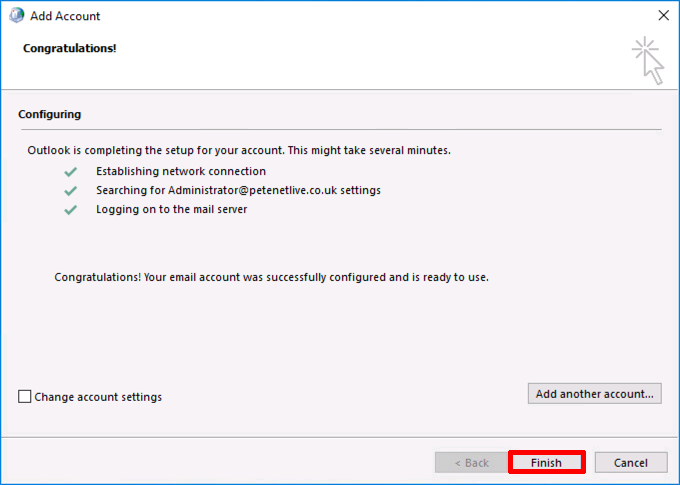Click checkmark next to Establishing network connection
Screen dimensions: 680x485
click(71, 172)
